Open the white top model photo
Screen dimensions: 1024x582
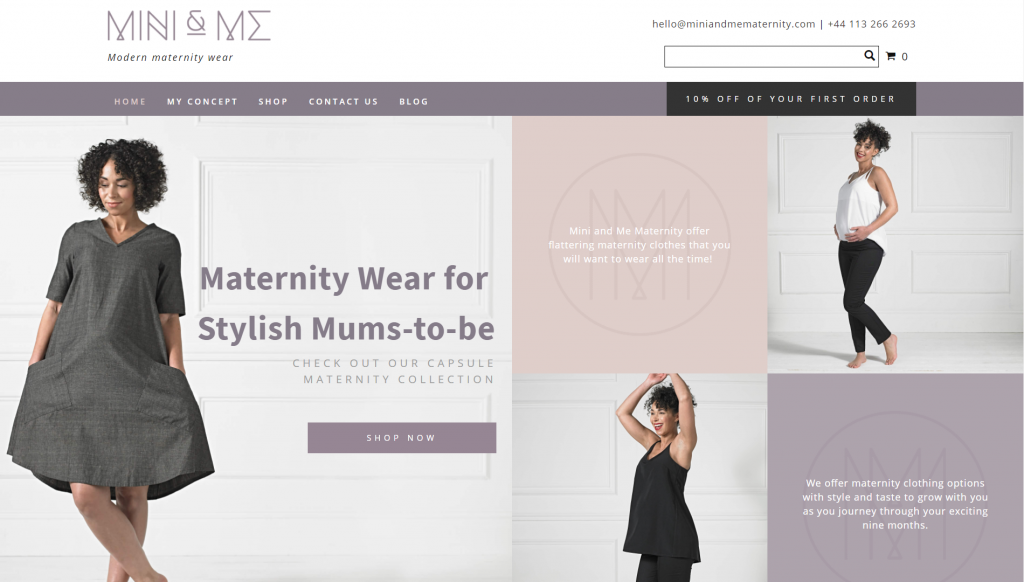coord(895,244)
